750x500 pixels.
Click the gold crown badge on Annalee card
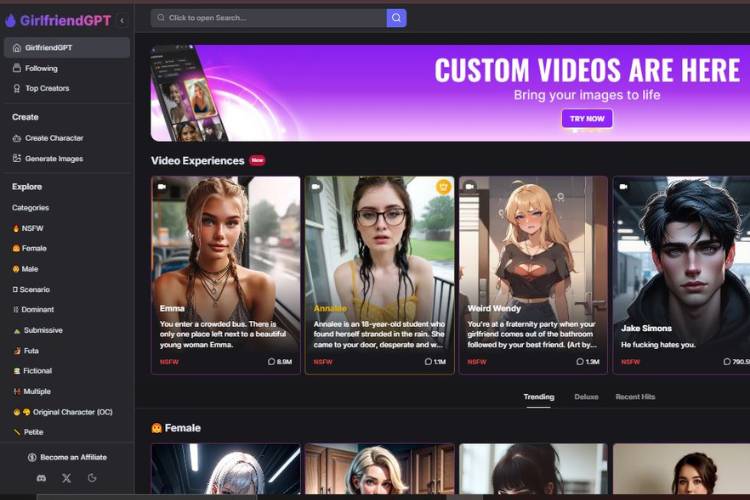[444, 187]
